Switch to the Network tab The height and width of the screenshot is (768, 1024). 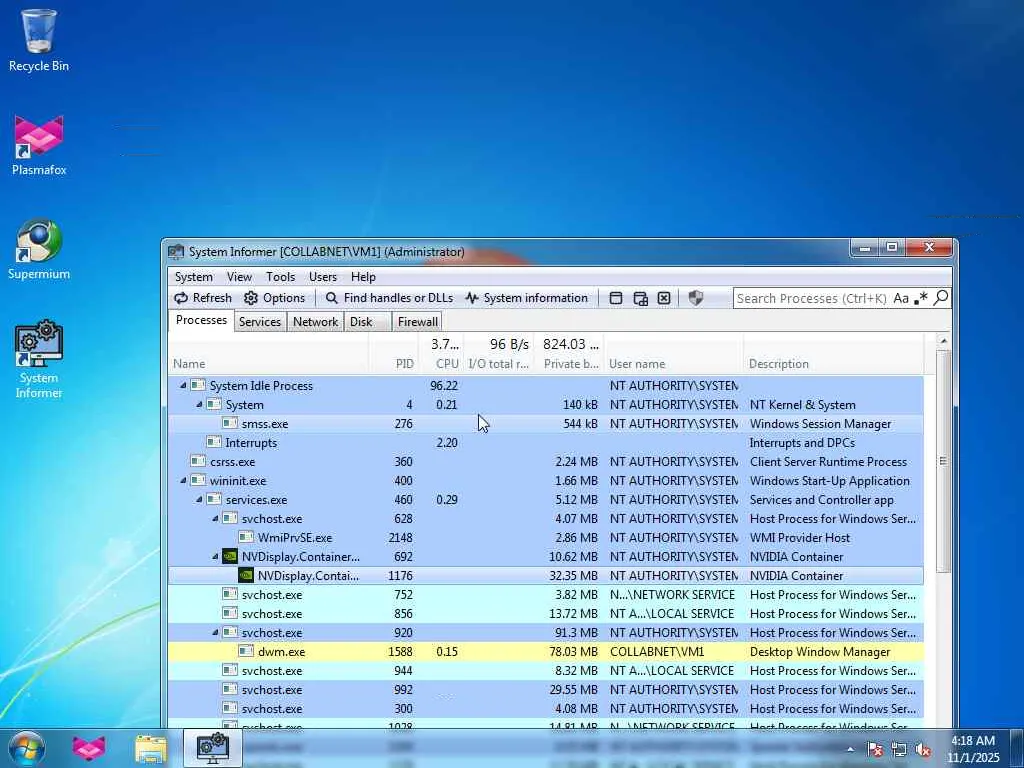click(315, 321)
